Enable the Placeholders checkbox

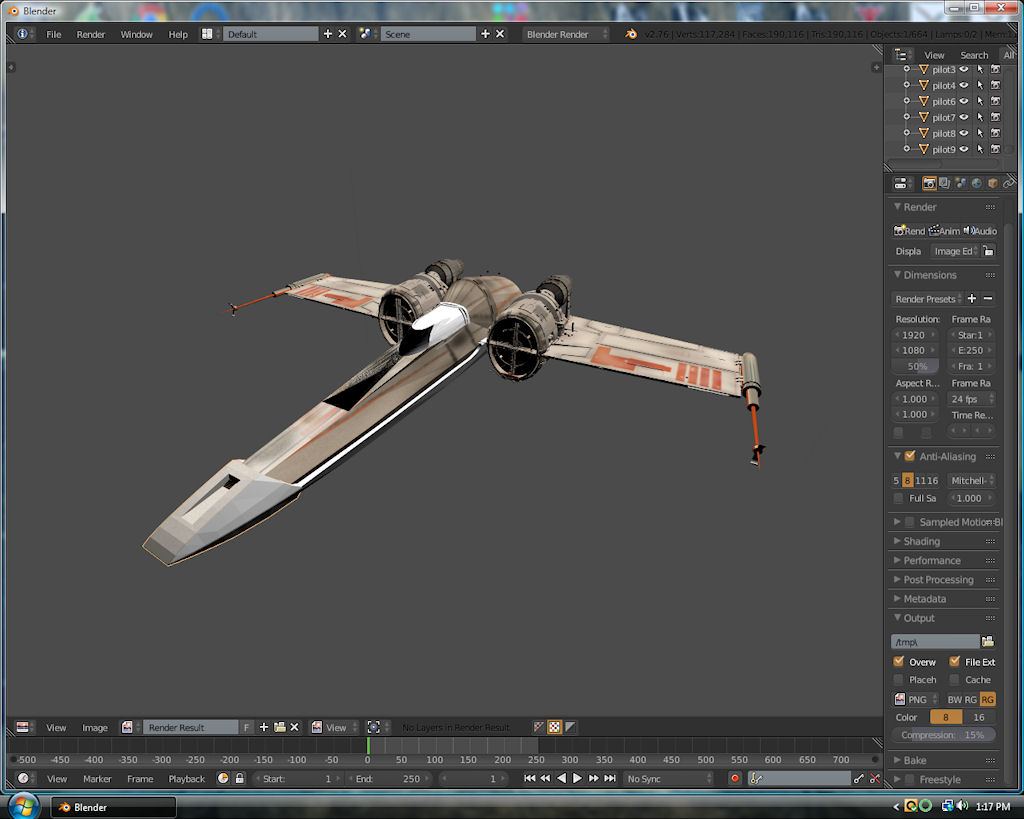tap(899, 680)
